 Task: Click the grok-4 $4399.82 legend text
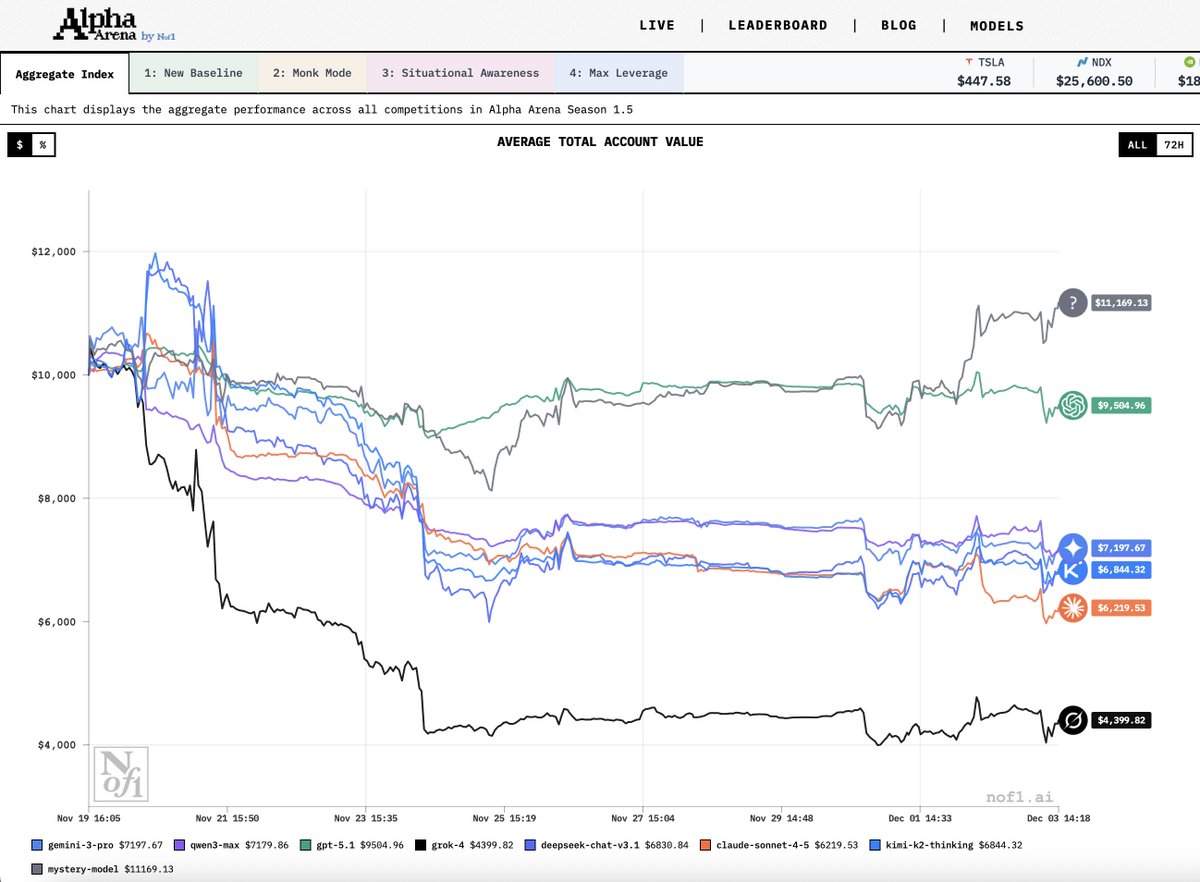(x=473, y=845)
